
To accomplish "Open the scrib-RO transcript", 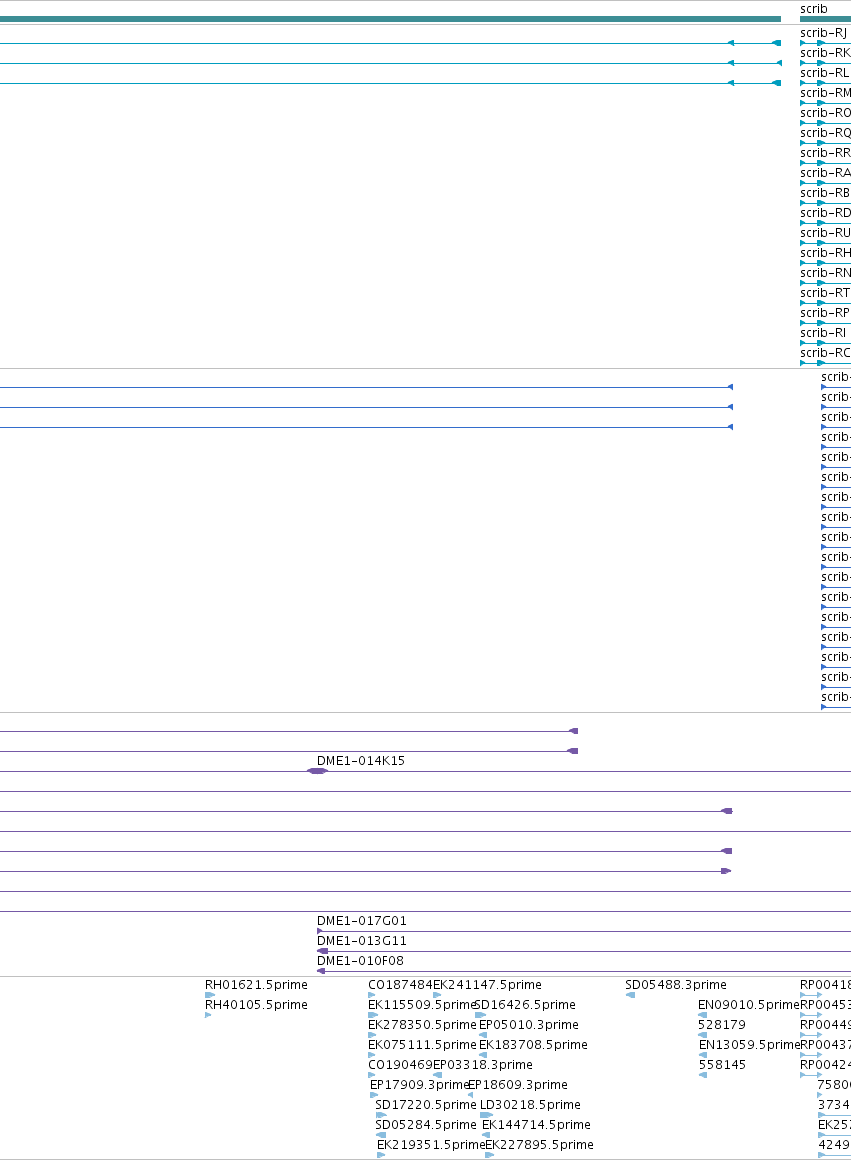I will 825,112.
